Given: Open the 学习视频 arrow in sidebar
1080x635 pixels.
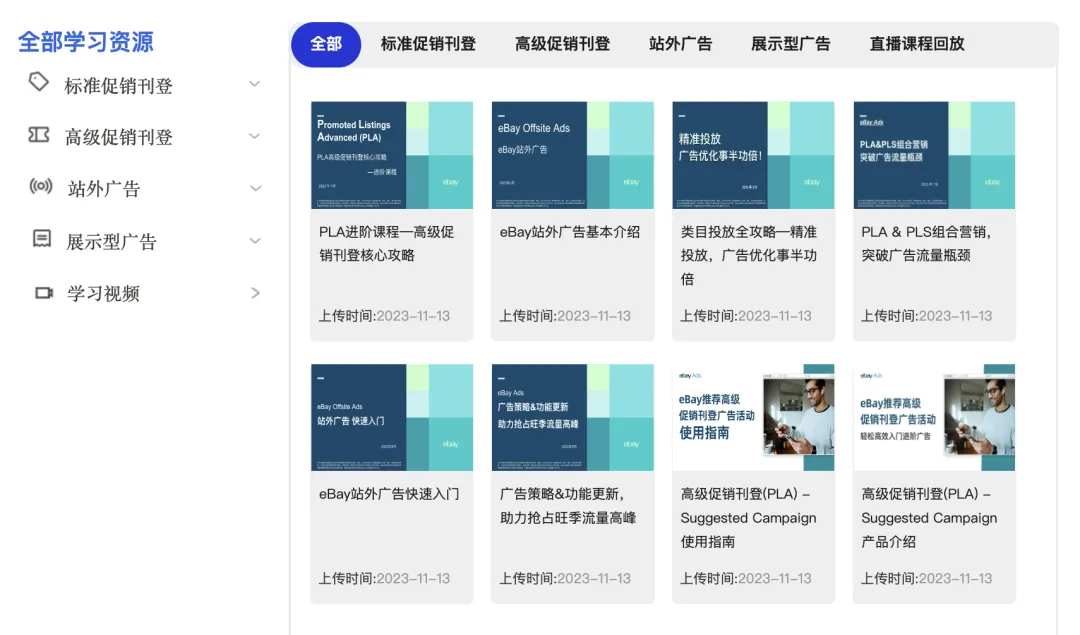Looking at the screenshot, I should (x=256, y=293).
